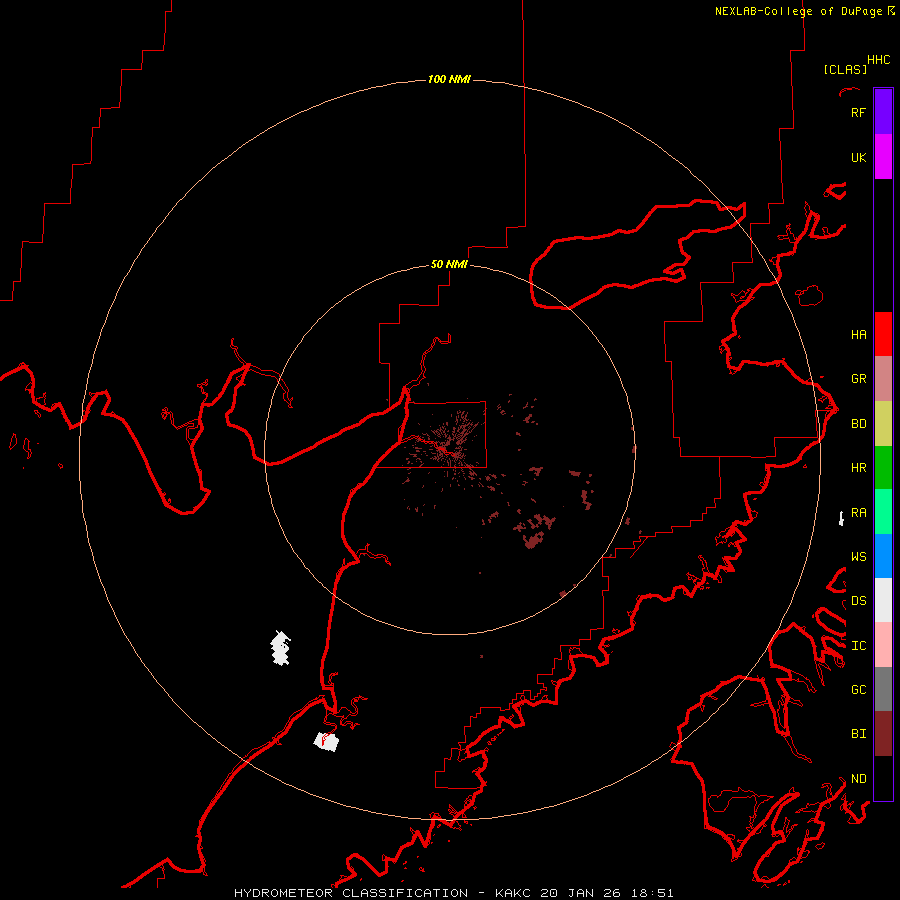Click the 'WS' legend label
The width and height of the screenshot is (900, 900).
click(858, 556)
